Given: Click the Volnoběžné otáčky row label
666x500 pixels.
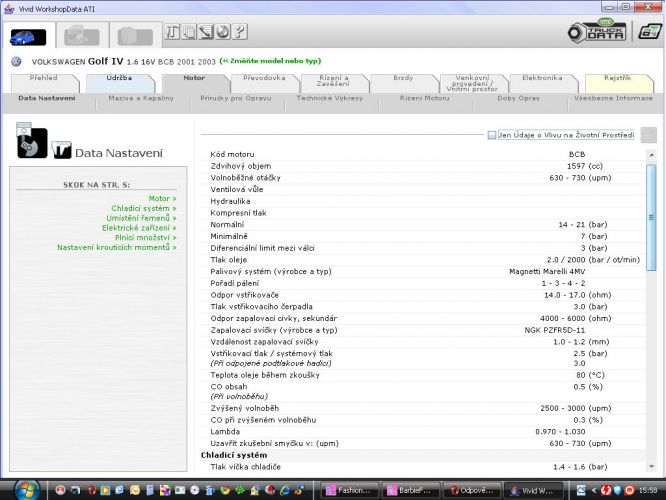Looking at the screenshot, I should (246, 178).
